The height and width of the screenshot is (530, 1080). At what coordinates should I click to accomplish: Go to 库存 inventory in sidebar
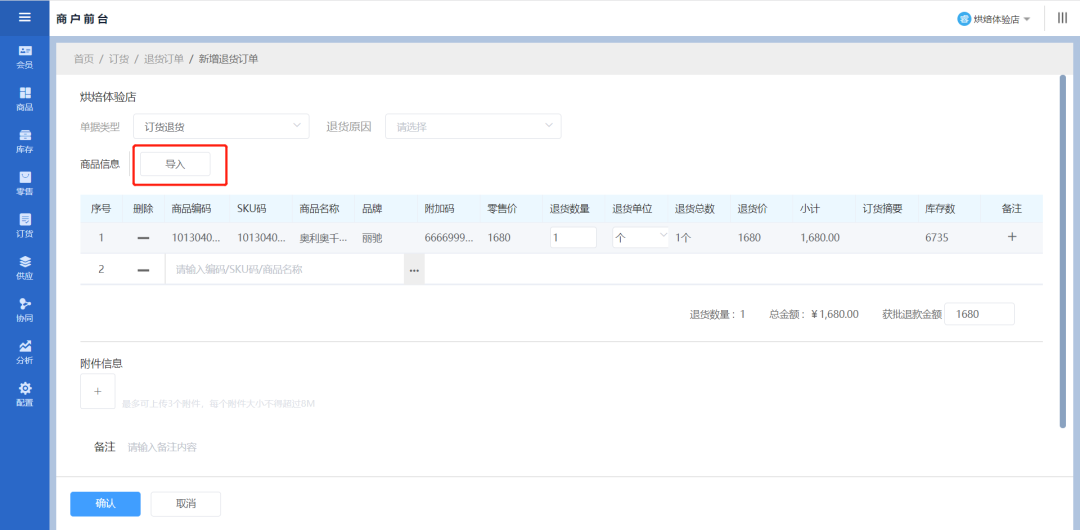[24, 141]
